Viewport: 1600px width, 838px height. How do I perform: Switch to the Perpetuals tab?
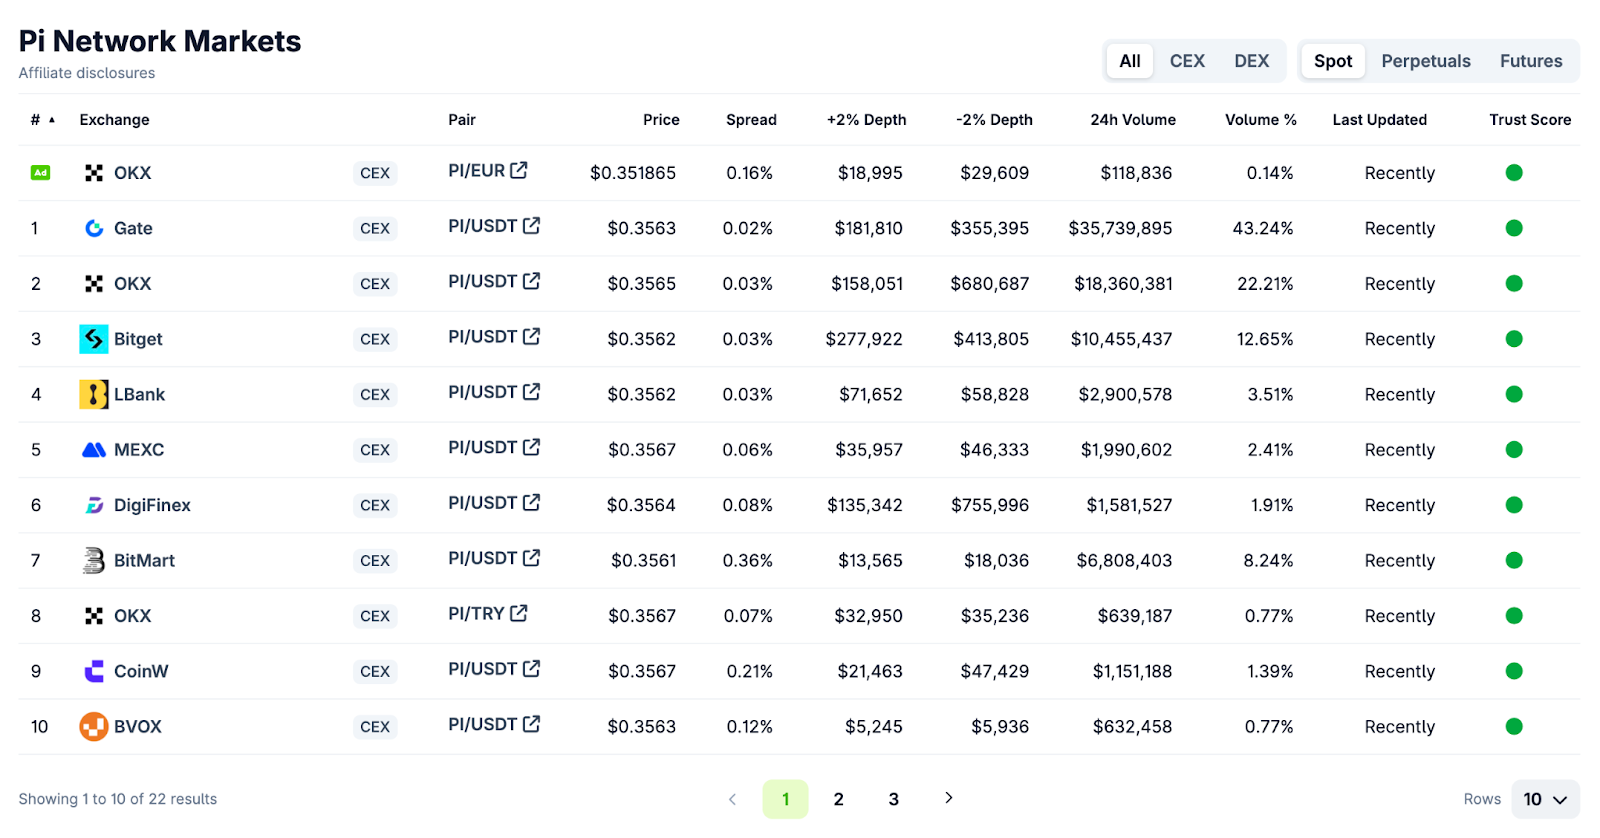click(1426, 61)
